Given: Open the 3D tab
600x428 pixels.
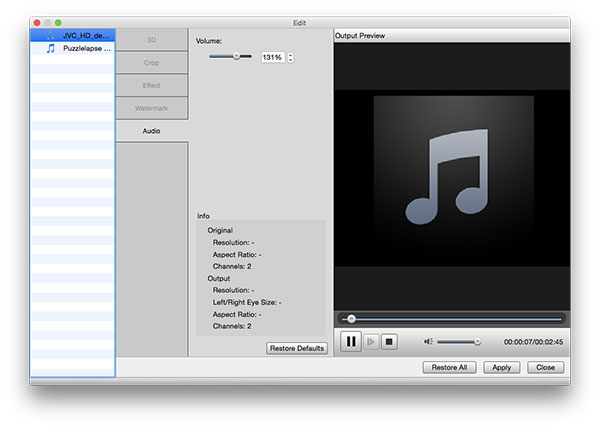Looking at the screenshot, I should (x=152, y=40).
